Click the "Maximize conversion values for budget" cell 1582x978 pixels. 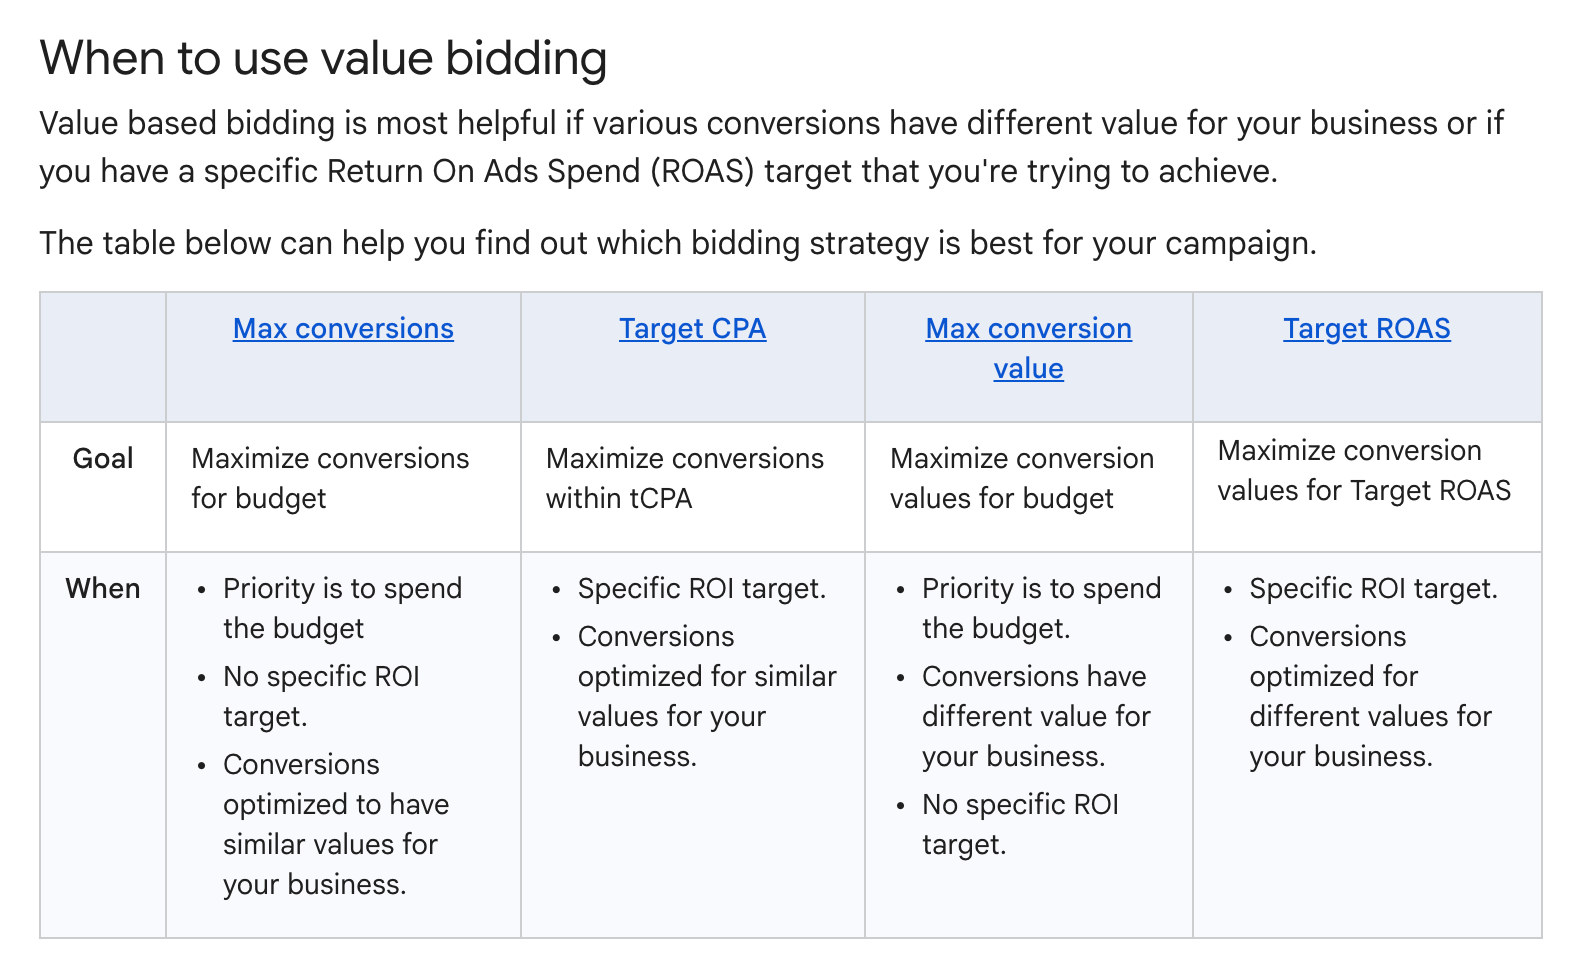click(x=1021, y=478)
